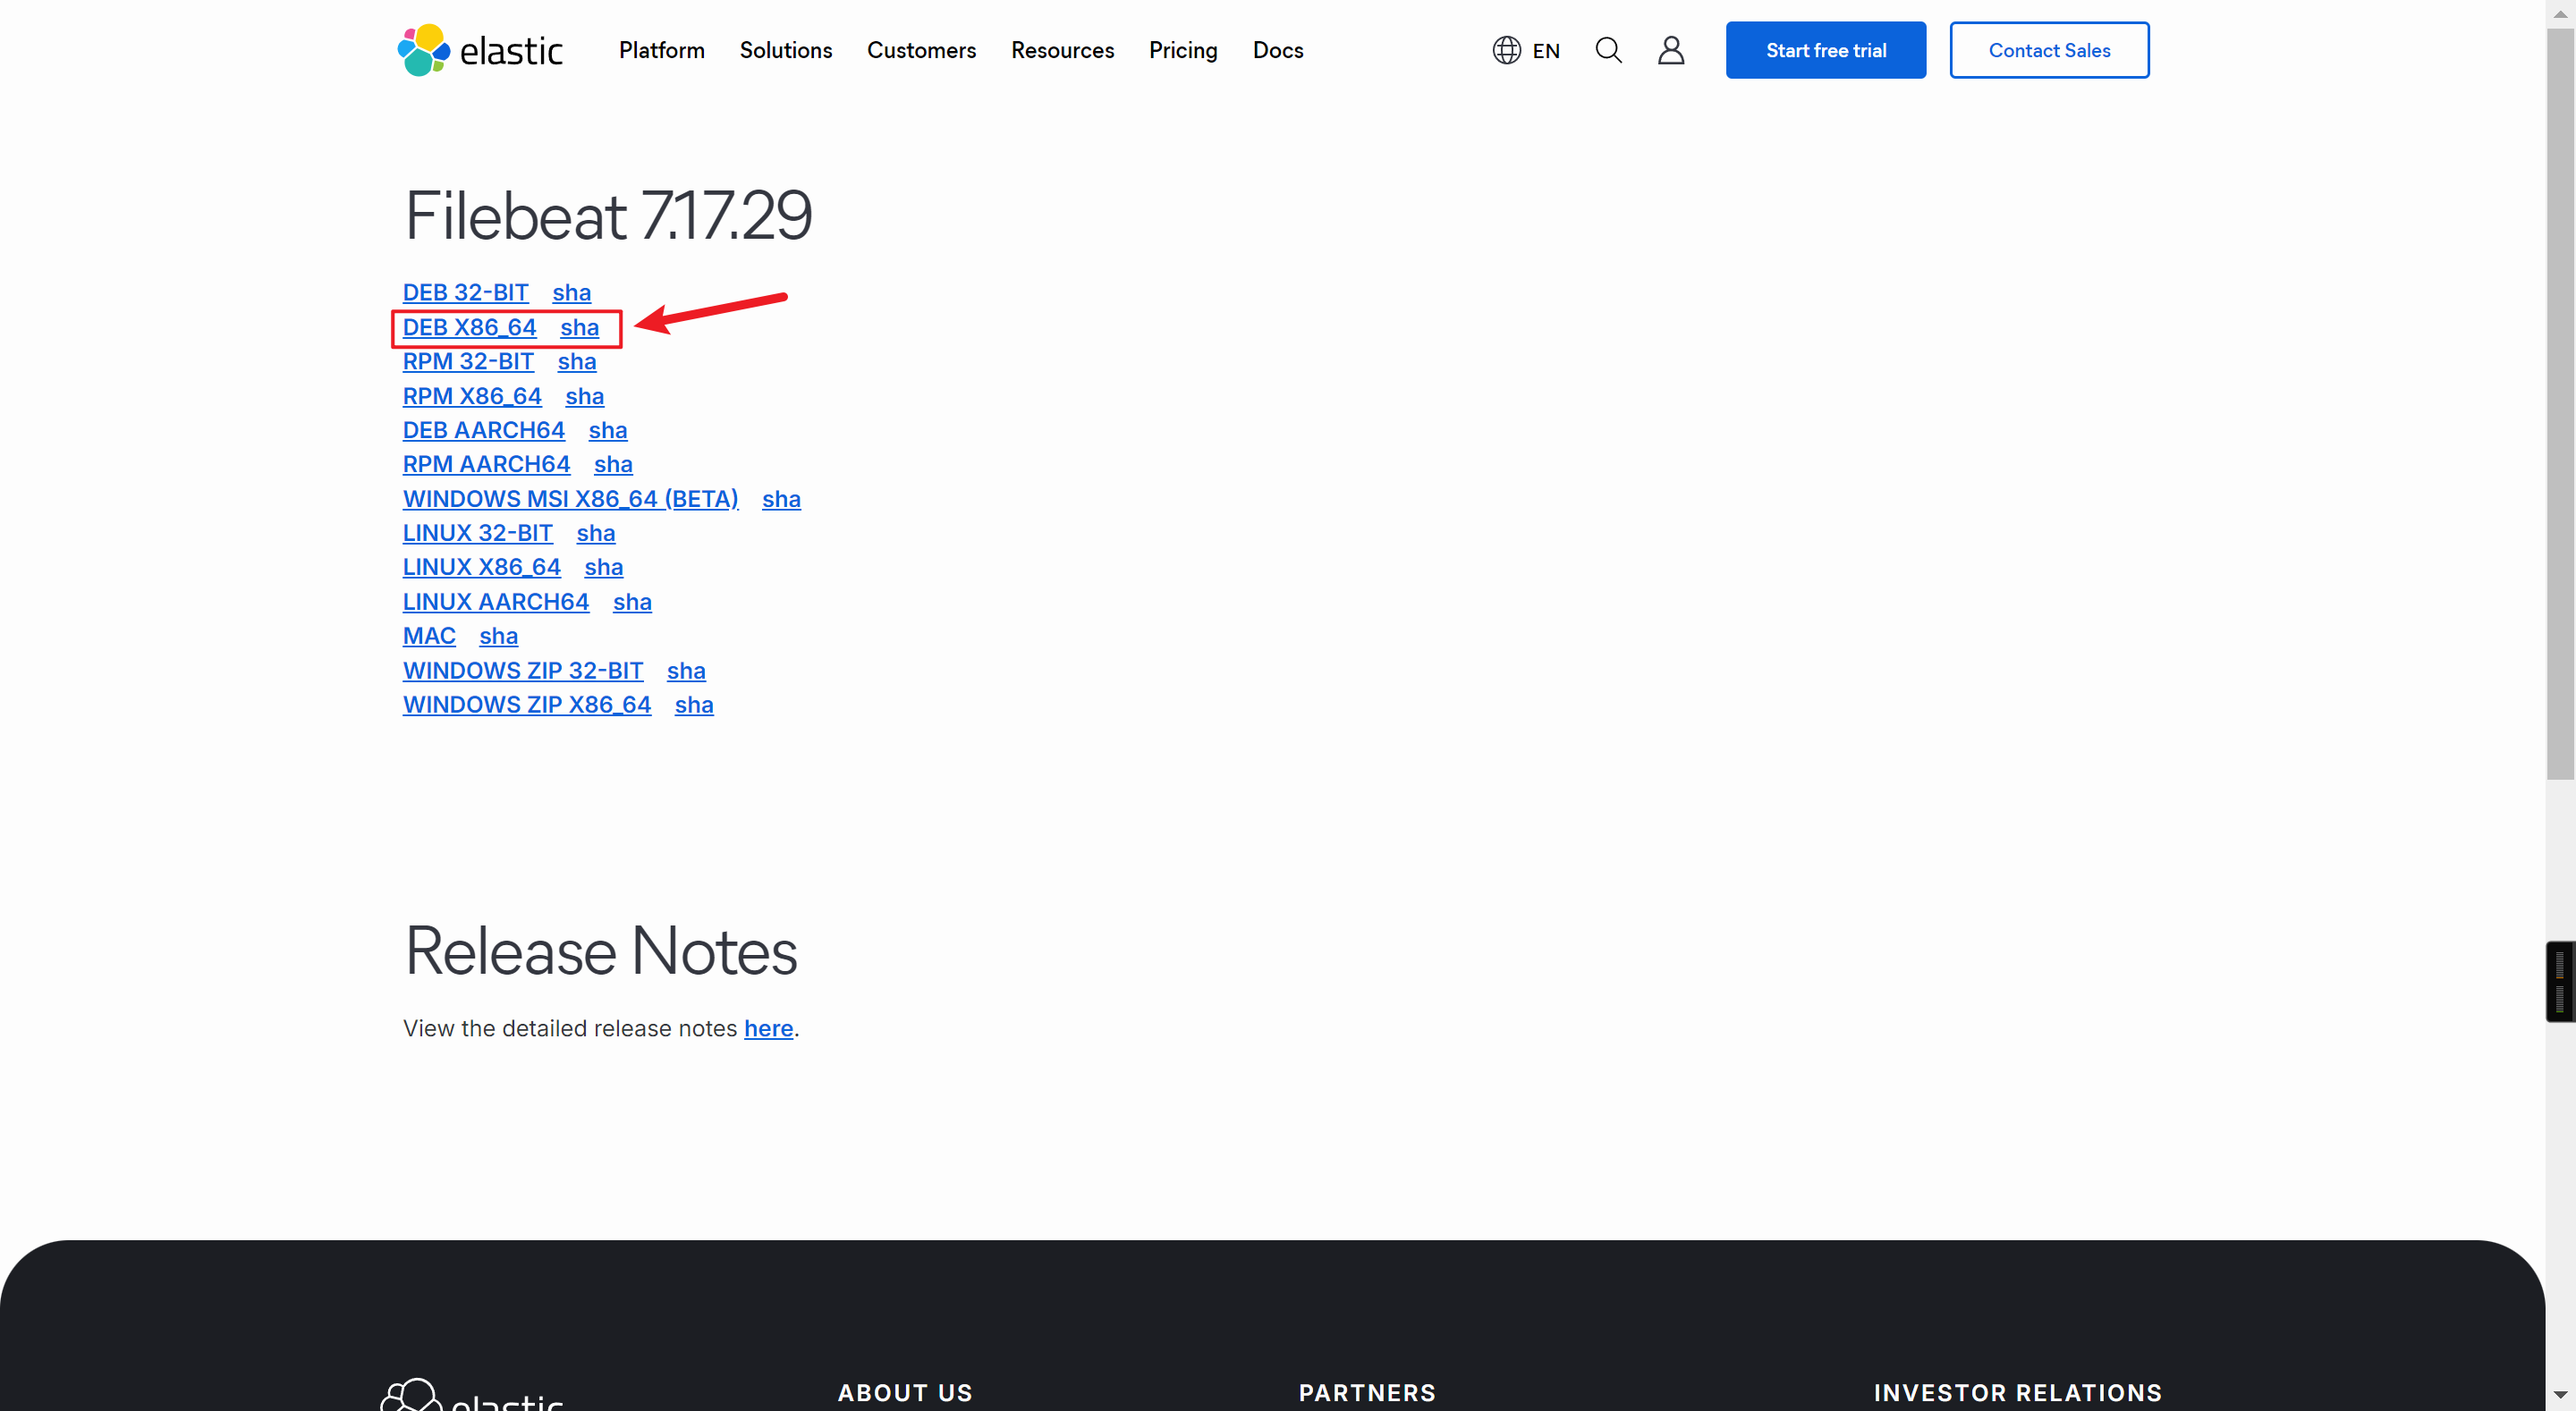This screenshot has height=1411, width=2576.
Task: Click the globe language icon
Action: coord(1506,50)
